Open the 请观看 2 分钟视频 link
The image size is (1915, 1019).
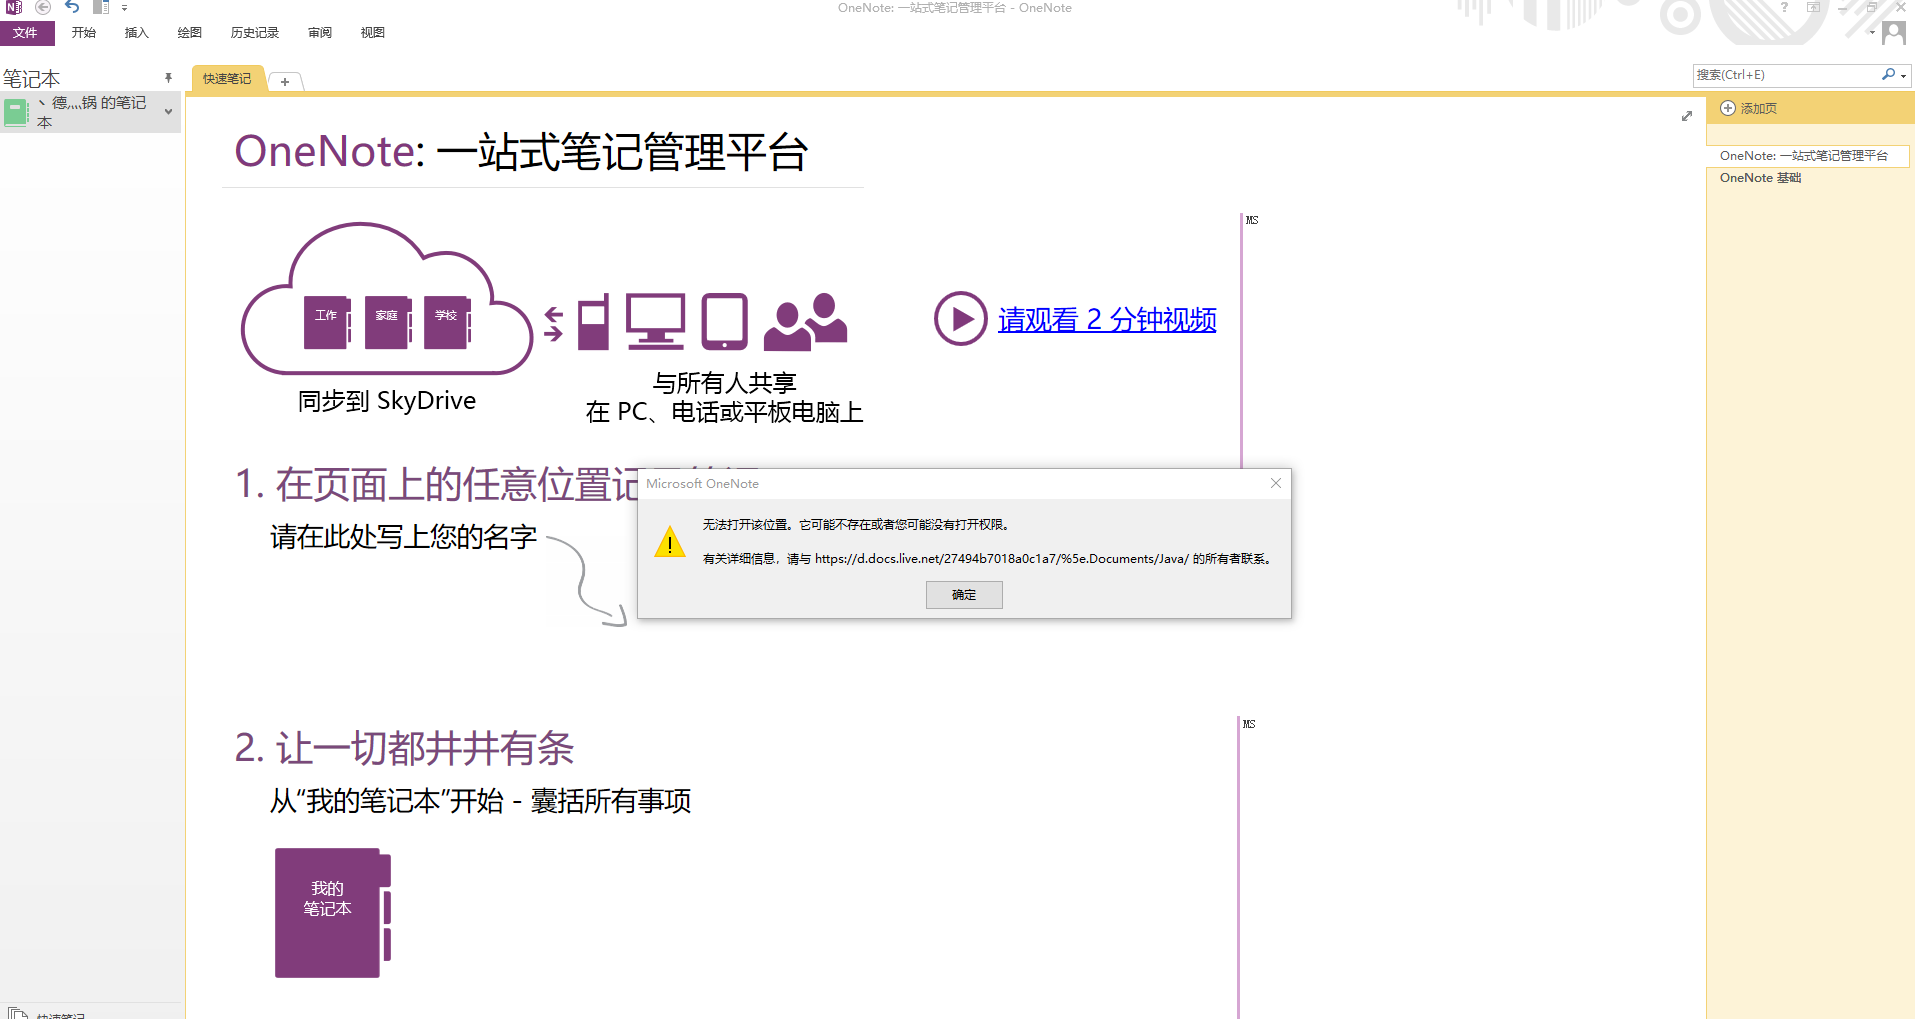(x=1107, y=320)
